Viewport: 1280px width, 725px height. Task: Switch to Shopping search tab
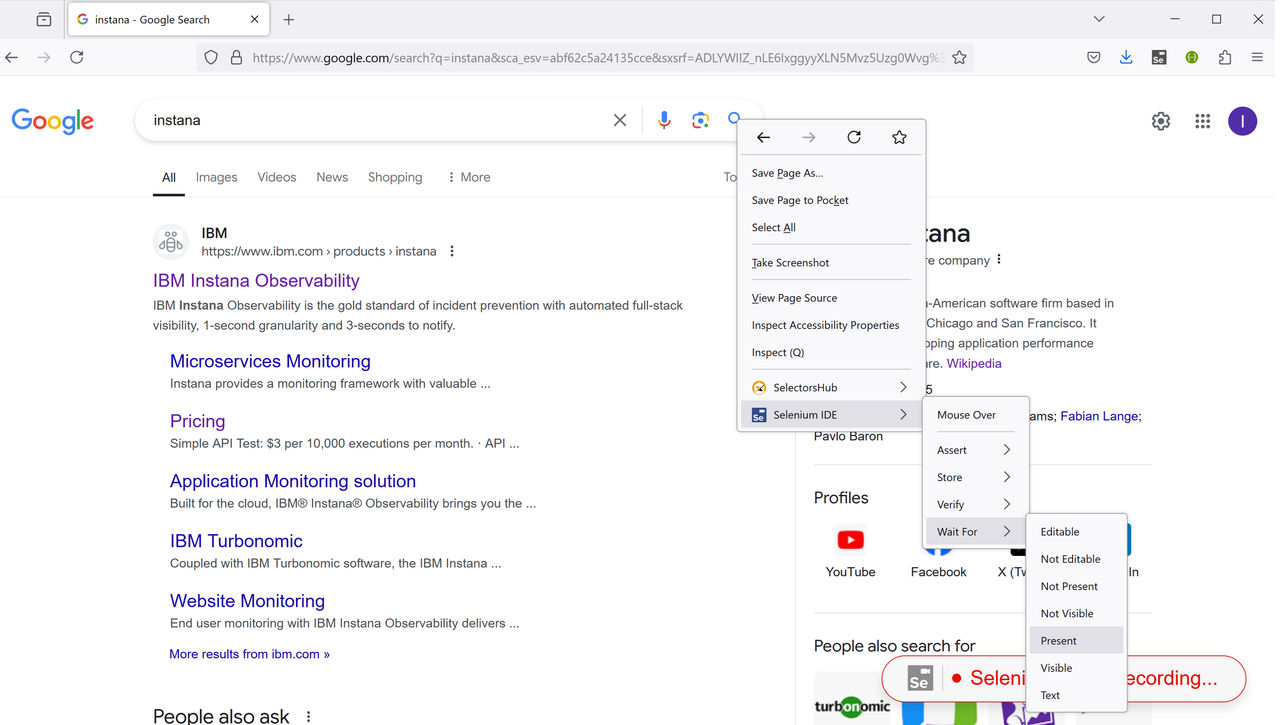pyautogui.click(x=395, y=177)
